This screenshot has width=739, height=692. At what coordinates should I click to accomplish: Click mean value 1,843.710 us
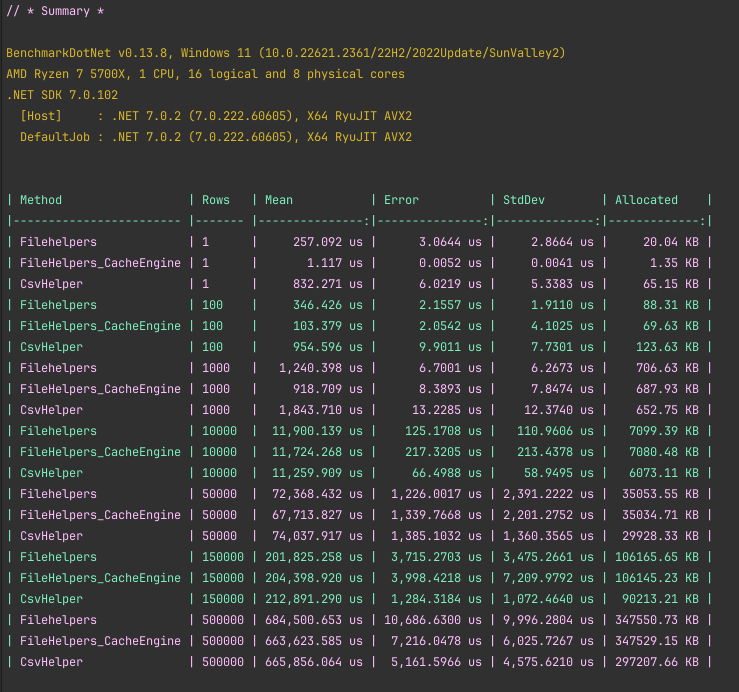click(321, 410)
